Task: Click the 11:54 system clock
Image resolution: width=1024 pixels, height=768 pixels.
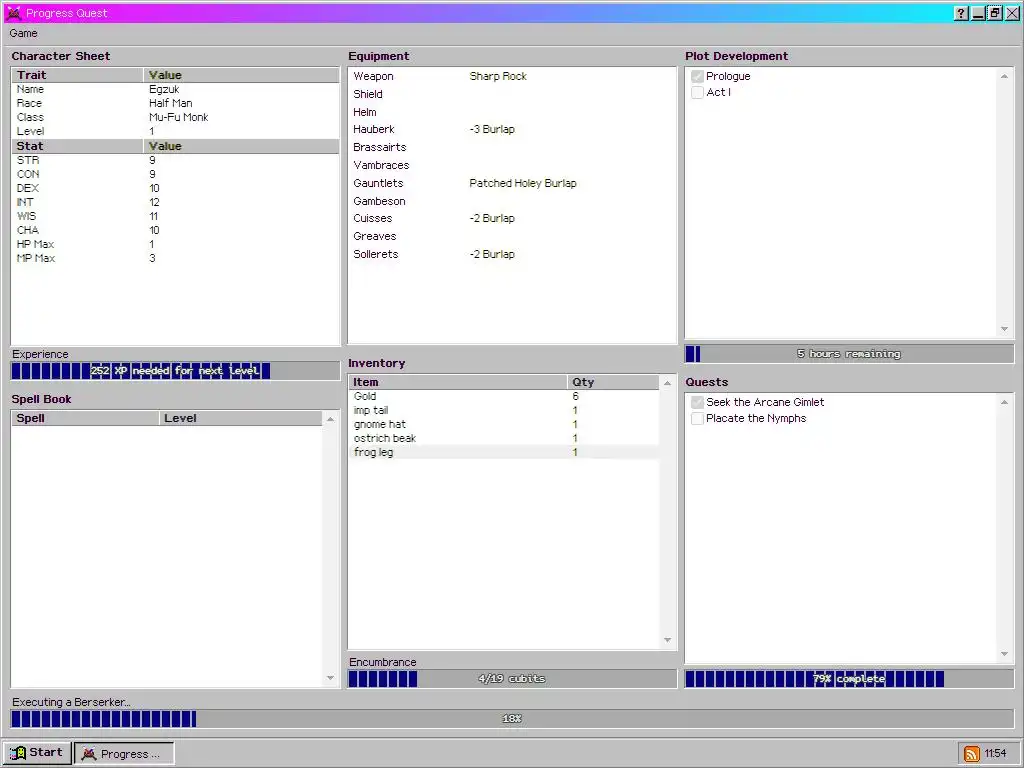Action: click(995, 754)
